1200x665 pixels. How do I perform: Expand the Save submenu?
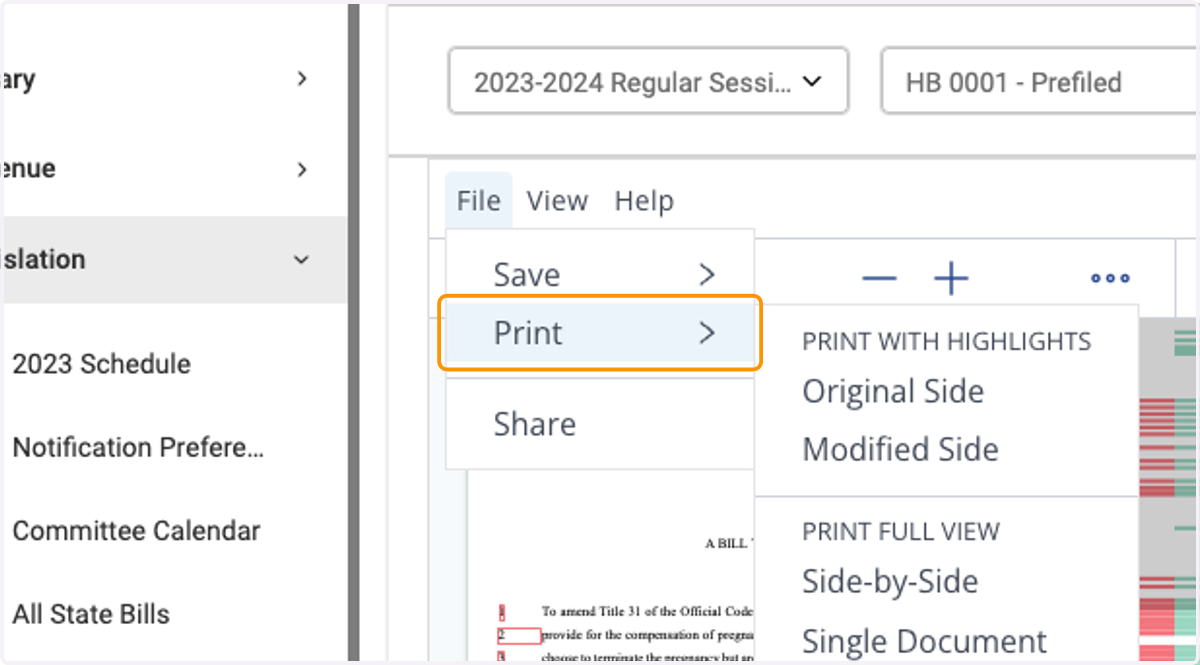(x=600, y=274)
